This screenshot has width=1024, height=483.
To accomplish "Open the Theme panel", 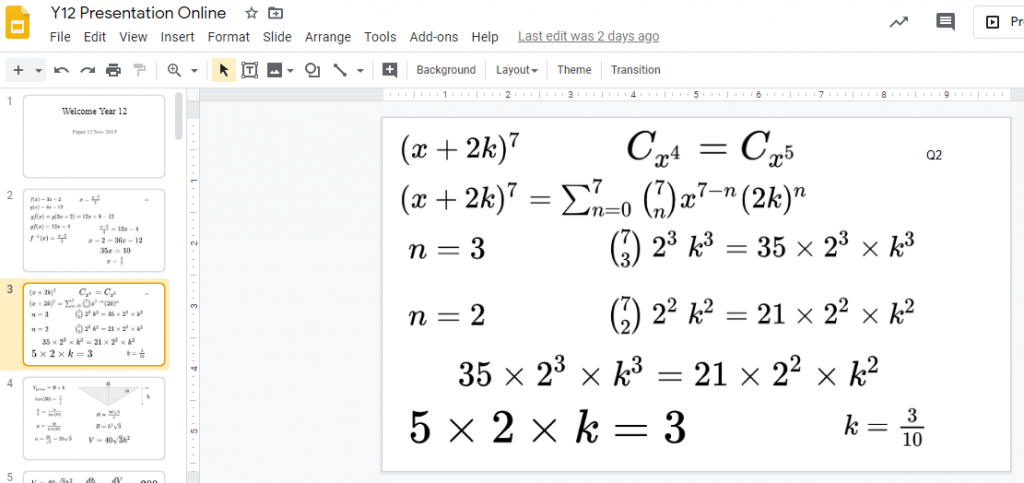I will pyautogui.click(x=574, y=70).
